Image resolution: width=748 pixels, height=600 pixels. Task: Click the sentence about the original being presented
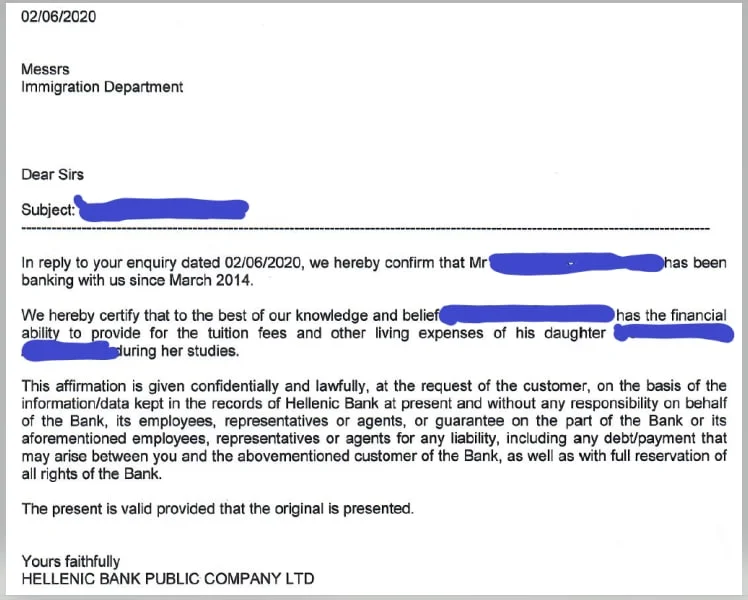pyautogui.click(x=217, y=509)
